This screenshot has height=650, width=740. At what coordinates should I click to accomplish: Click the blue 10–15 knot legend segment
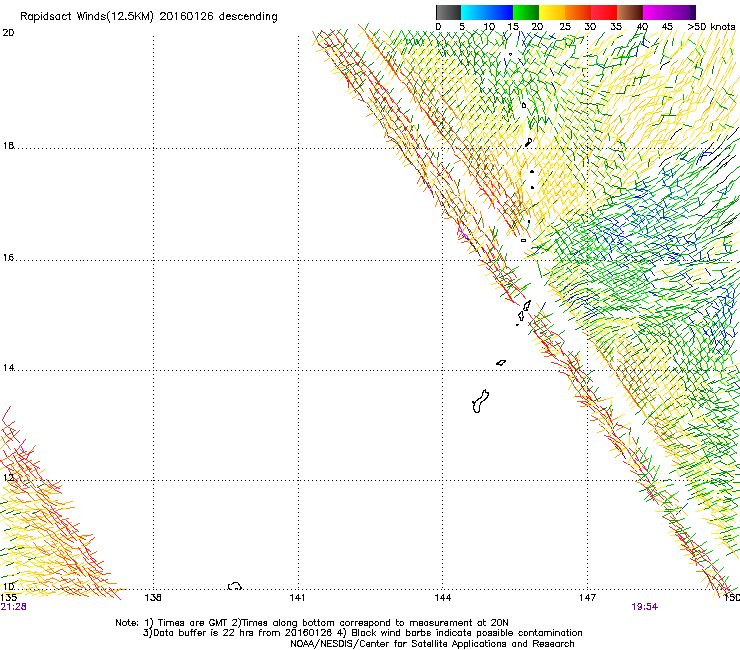[x=500, y=12]
